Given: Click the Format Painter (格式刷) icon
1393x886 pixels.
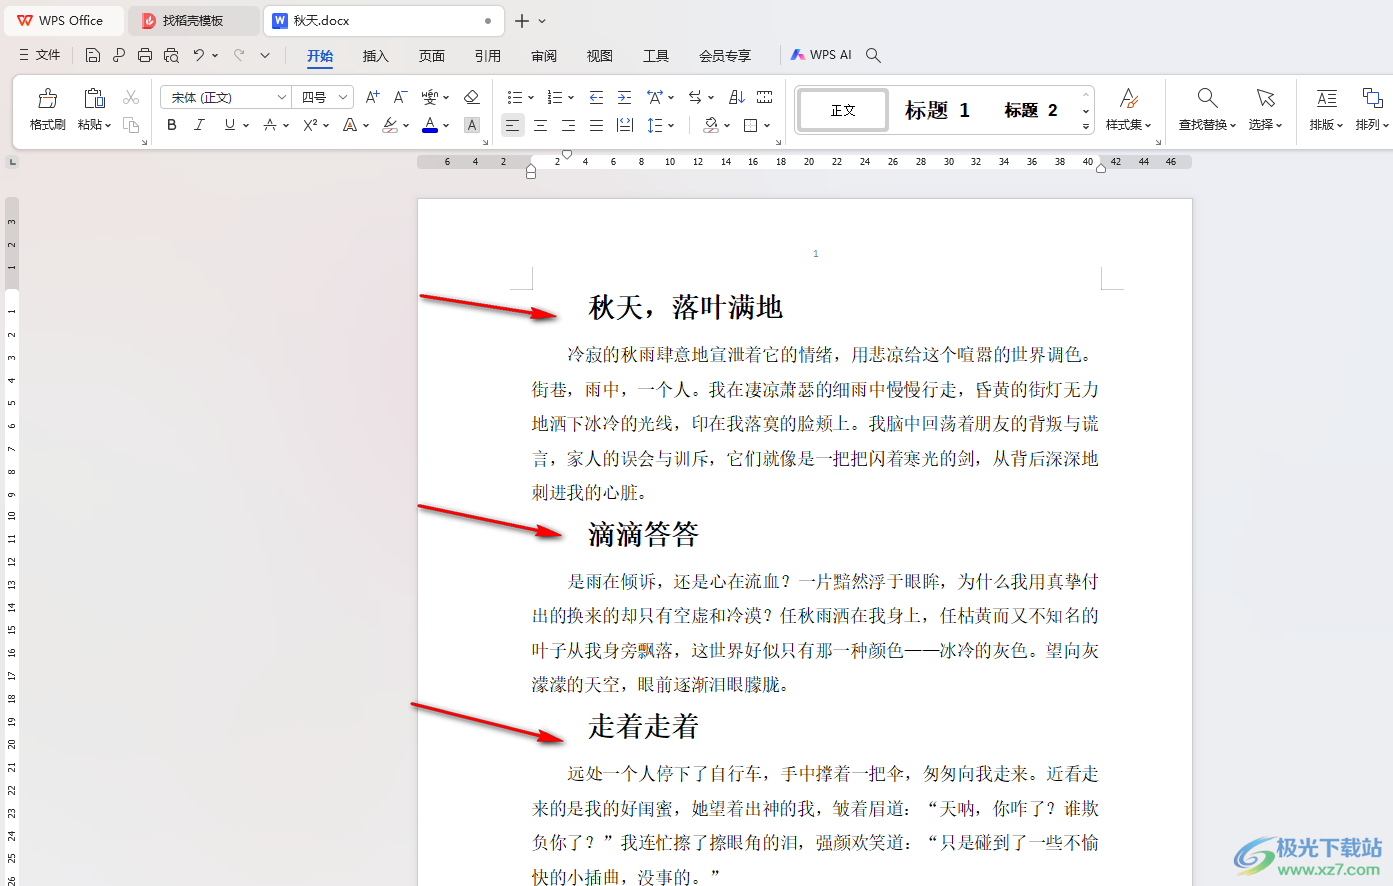Looking at the screenshot, I should coord(47,98).
